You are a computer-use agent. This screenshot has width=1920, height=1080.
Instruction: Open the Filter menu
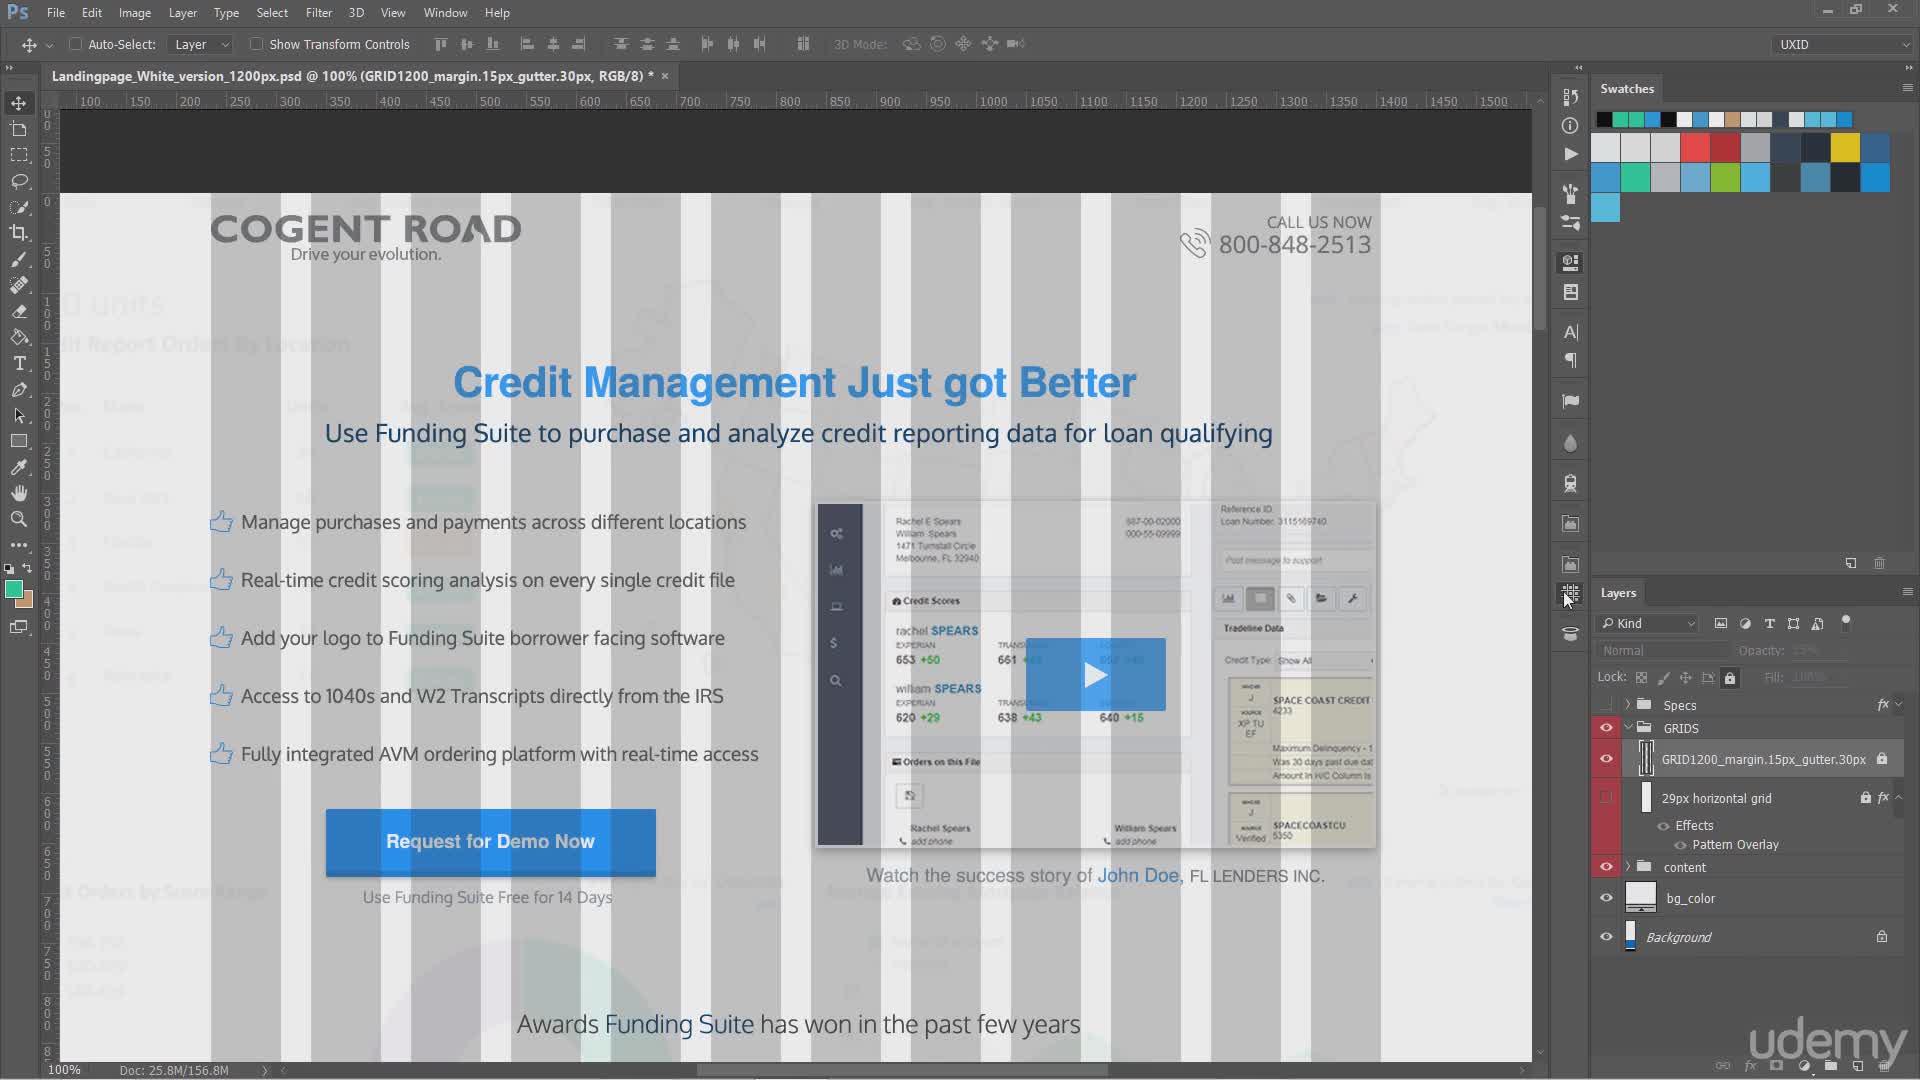pyautogui.click(x=319, y=13)
